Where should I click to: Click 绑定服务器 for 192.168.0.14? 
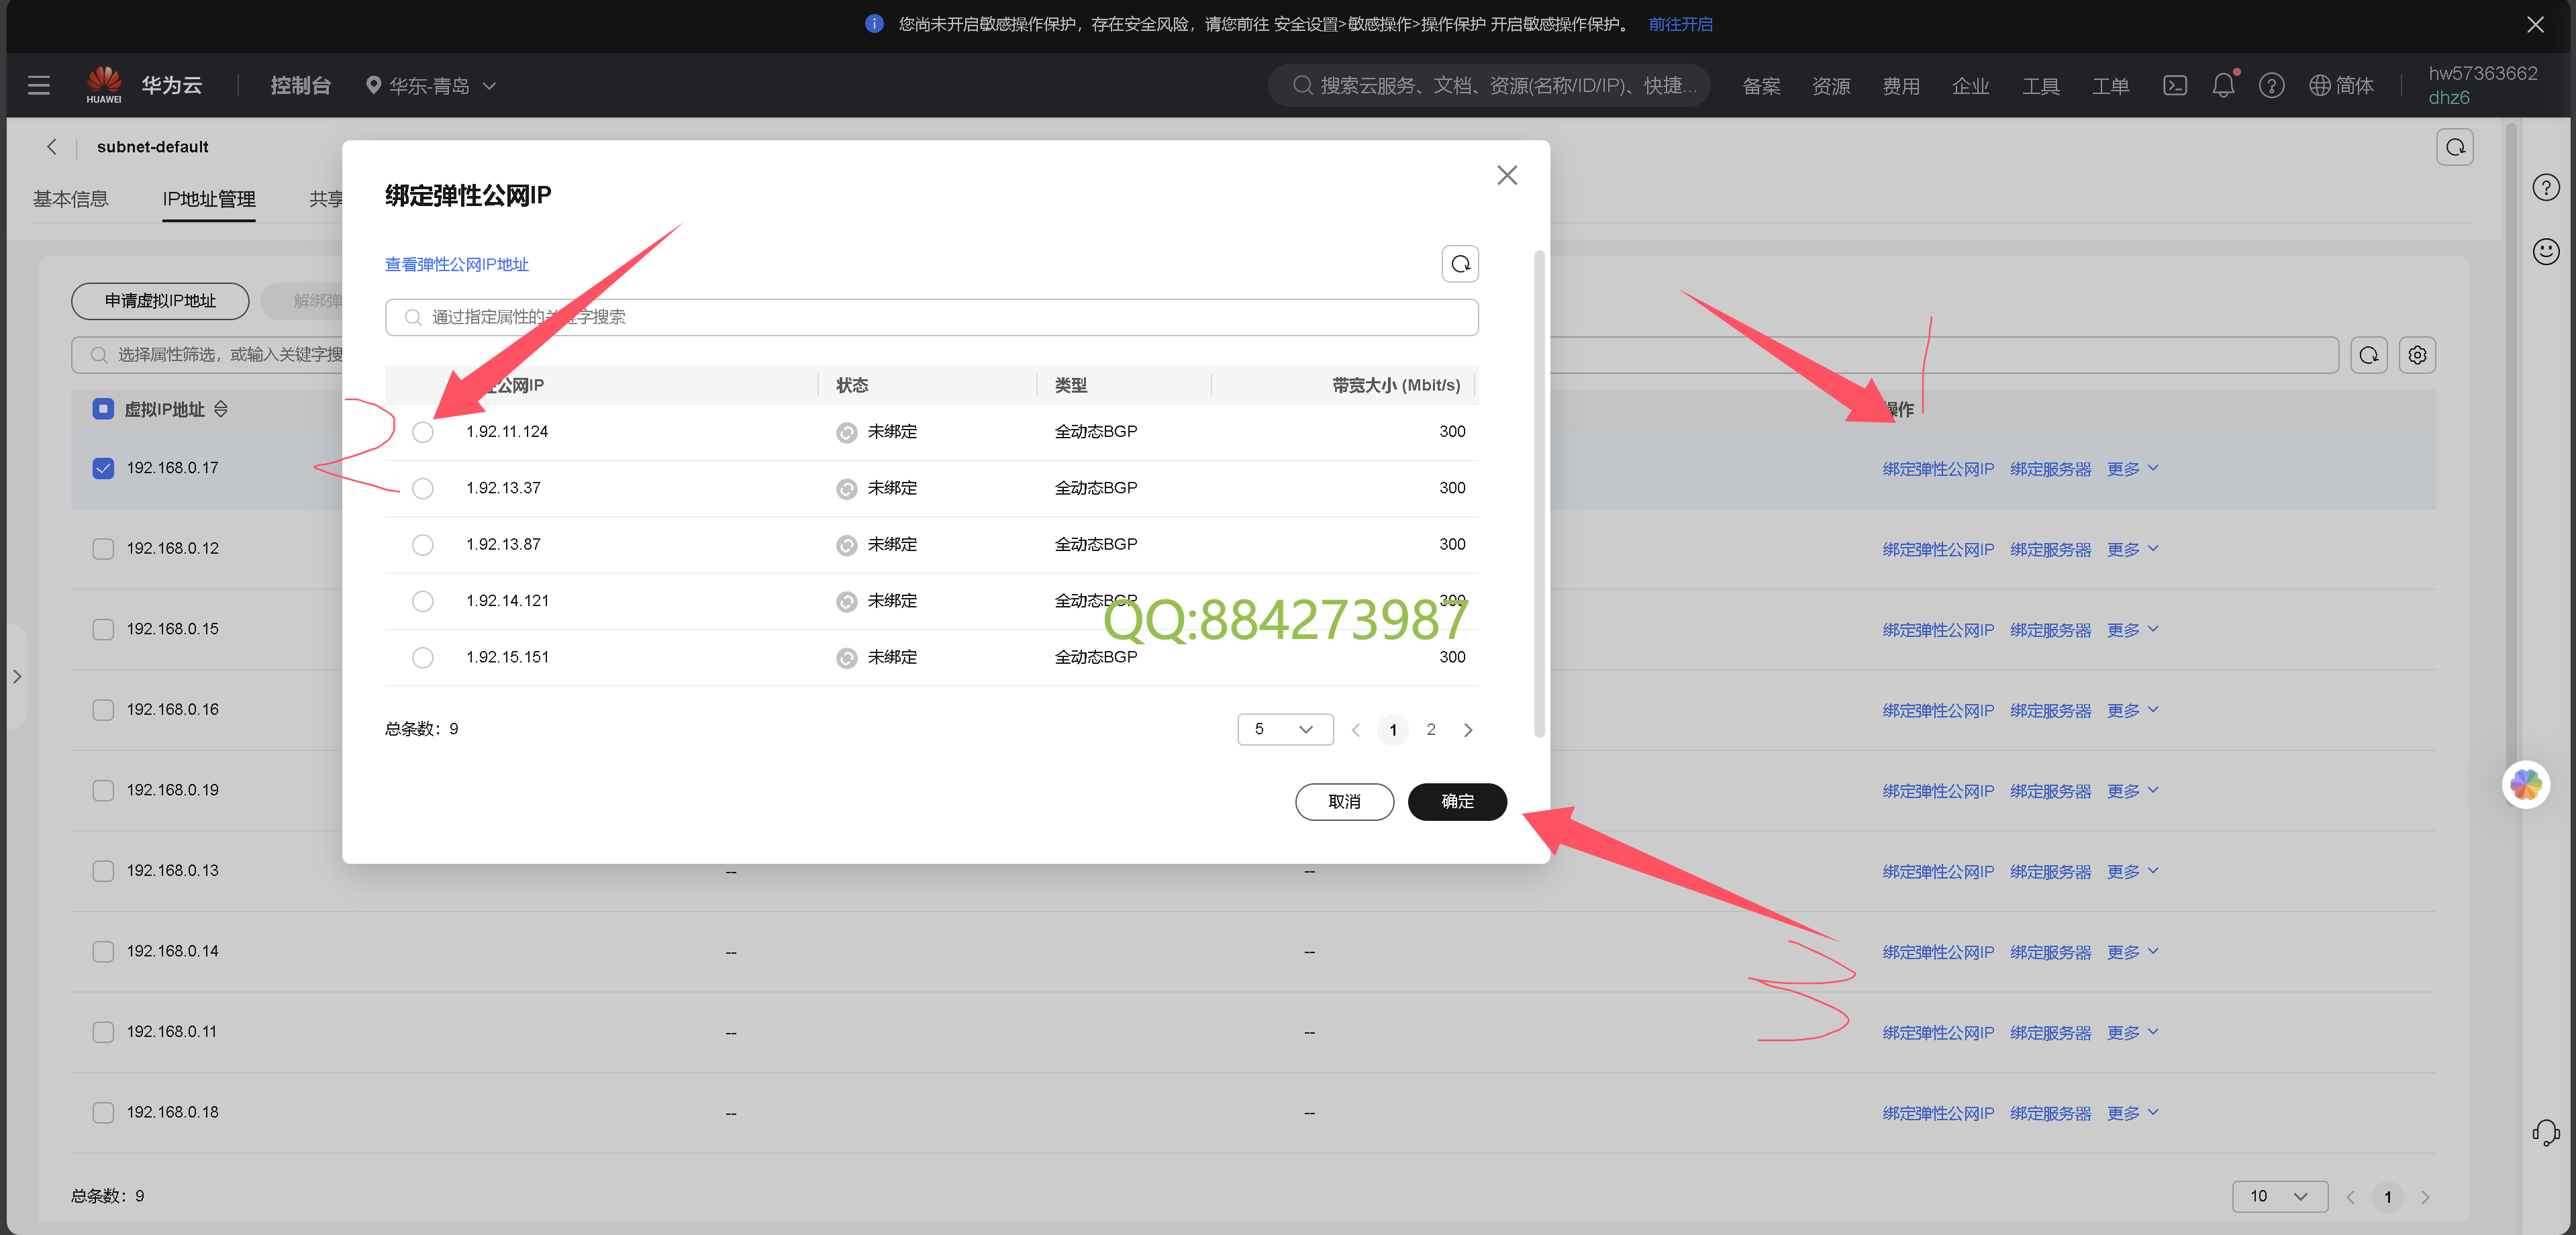click(x=2050, y=952)
